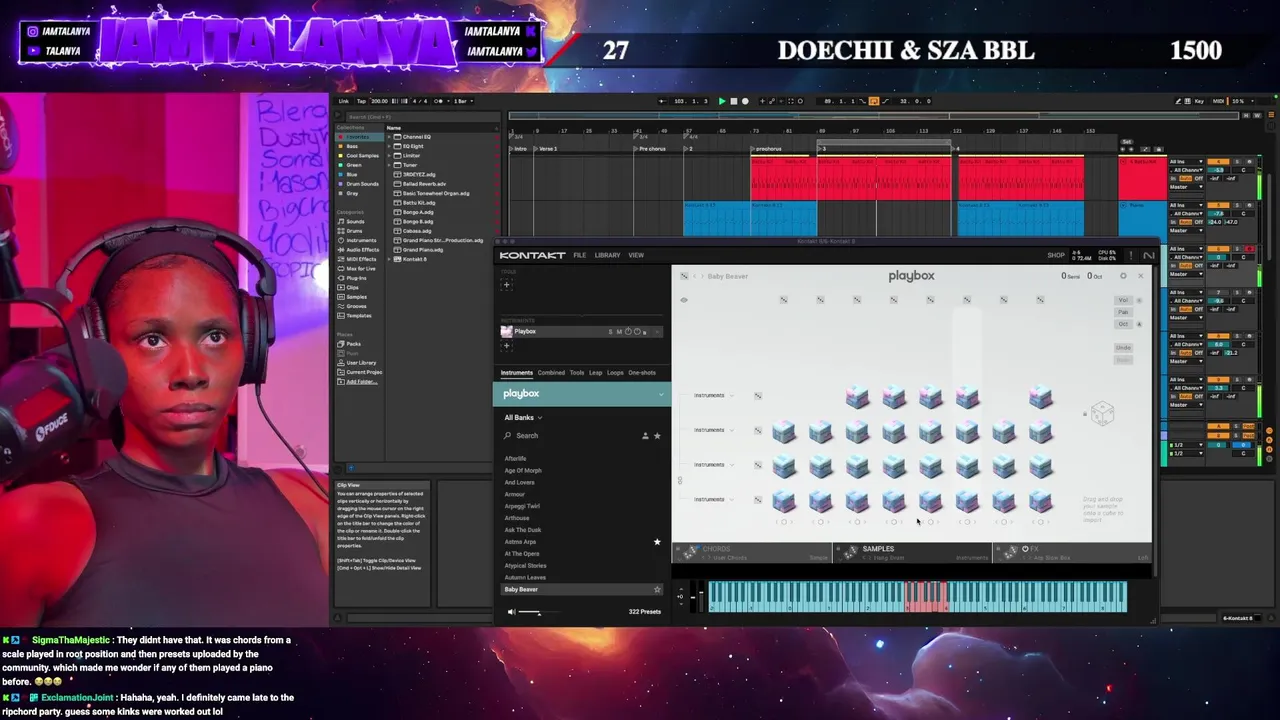Click the Pre chorus locator marker

pos(651,149)
